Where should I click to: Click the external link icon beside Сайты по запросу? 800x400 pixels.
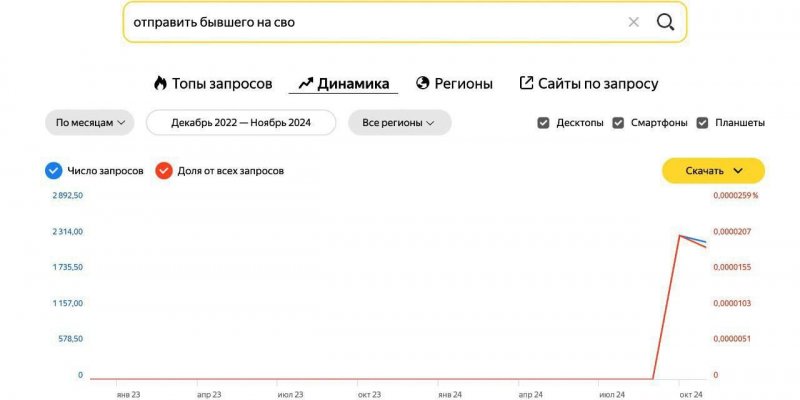click(526, 83)
